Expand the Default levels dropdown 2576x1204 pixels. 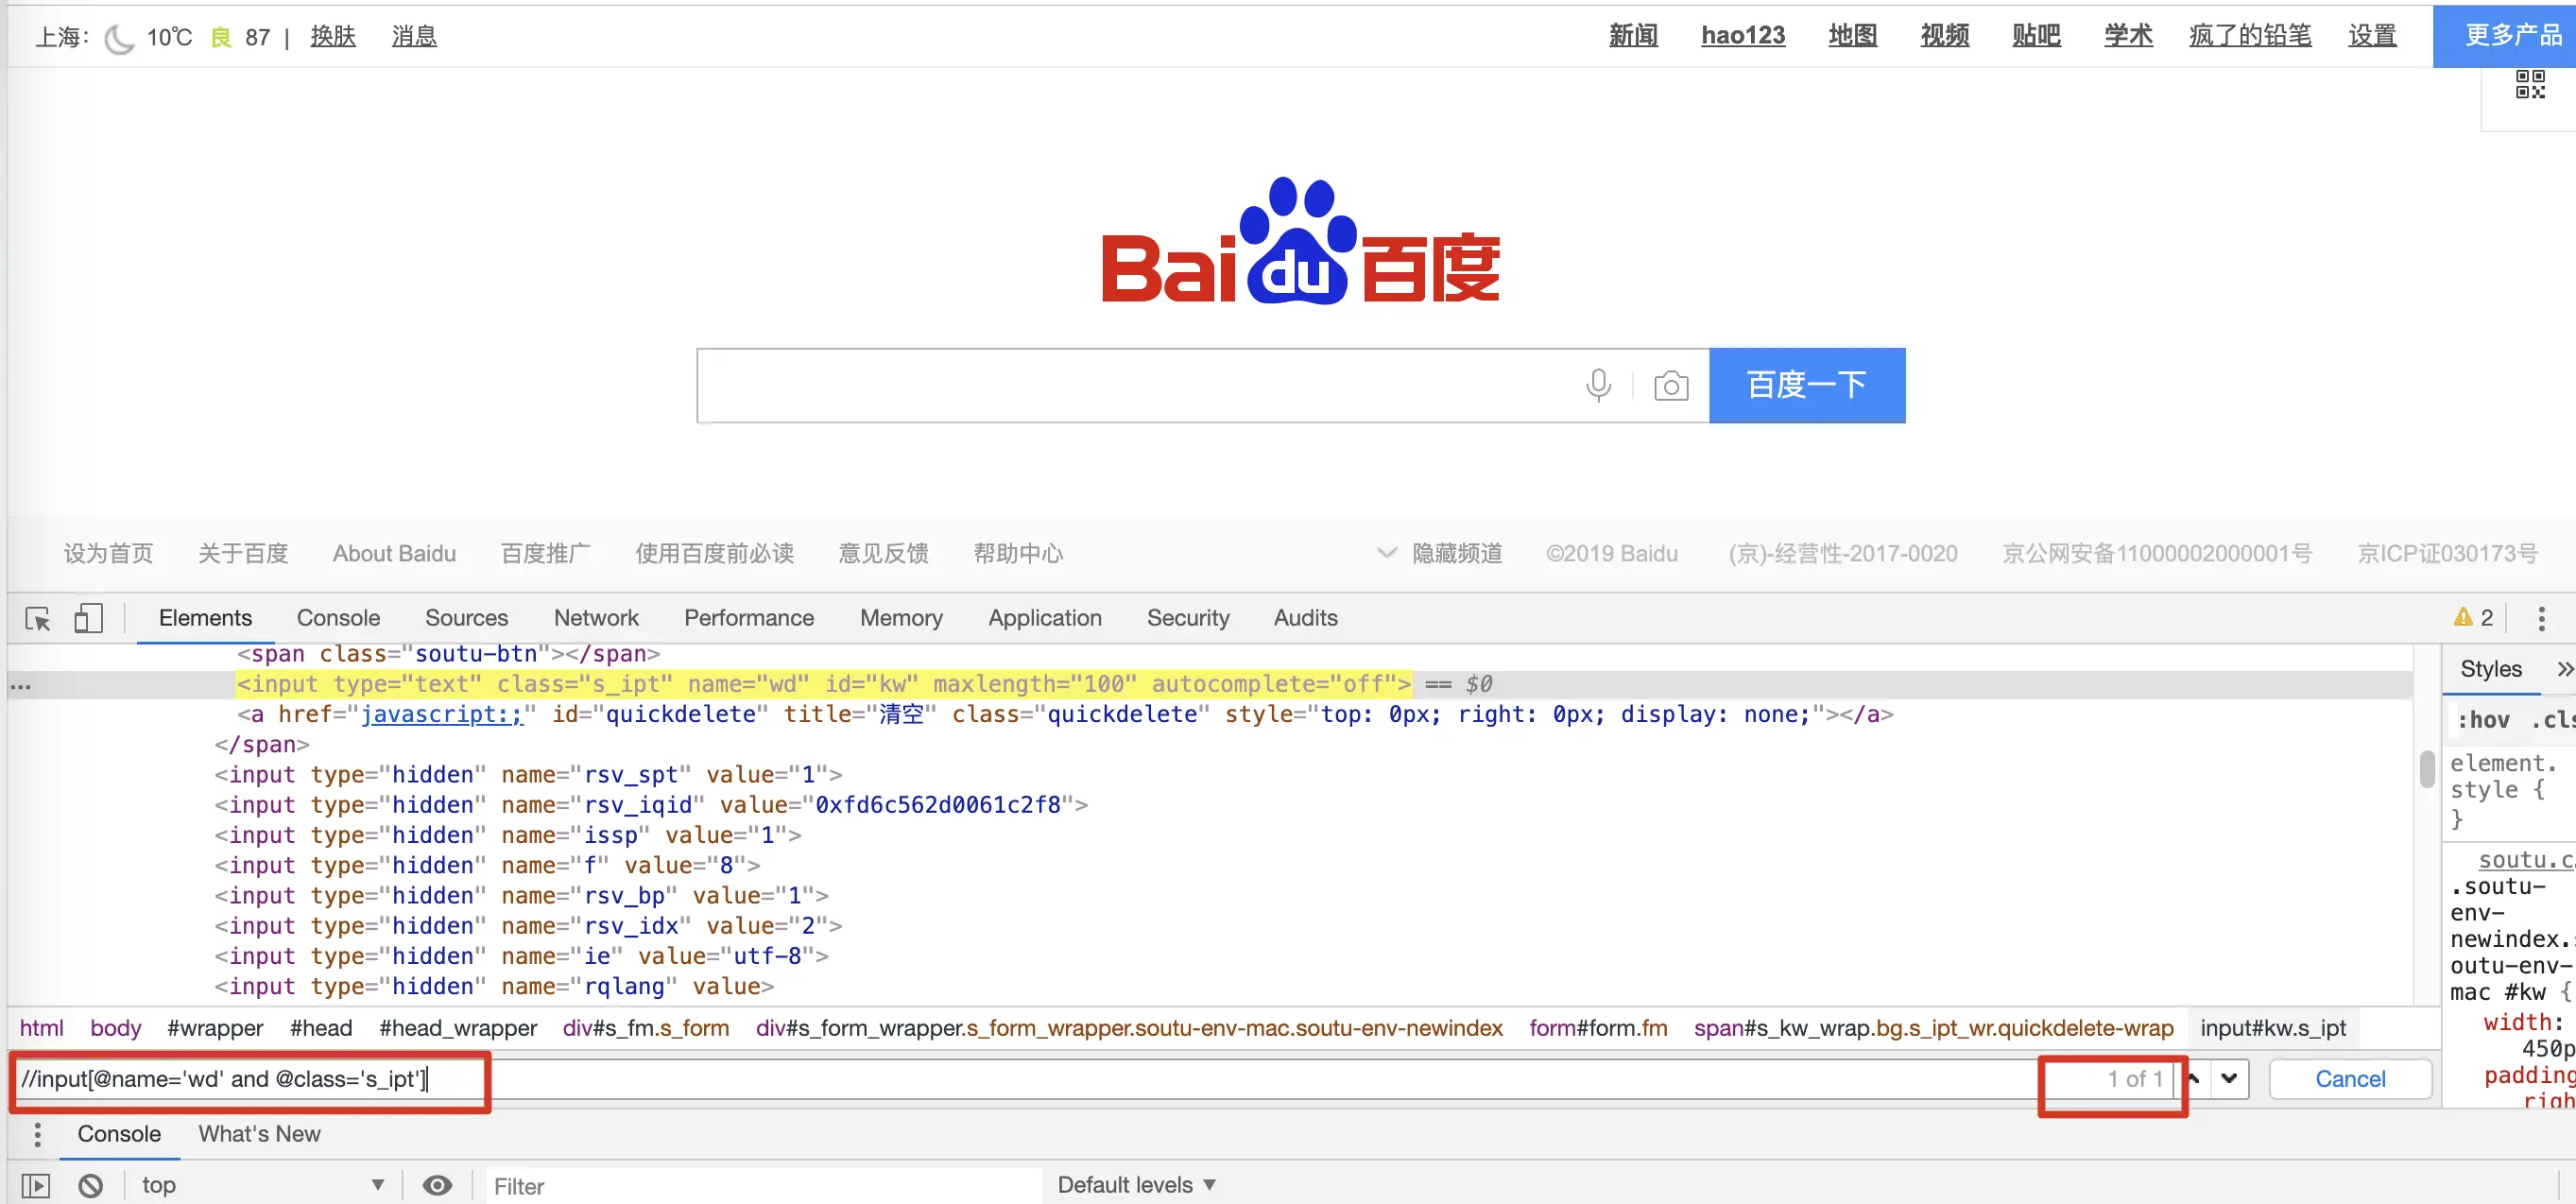point(1136,1185)
